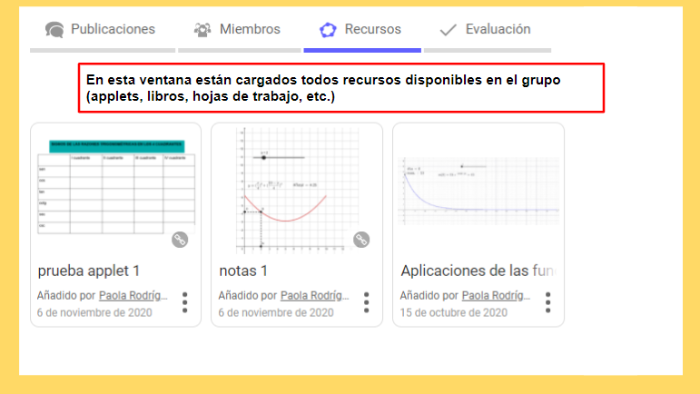700x394 pixels.
Task: Click date '6 de noviembre de 2020' under notas 1
Action: tap(276, 312)
